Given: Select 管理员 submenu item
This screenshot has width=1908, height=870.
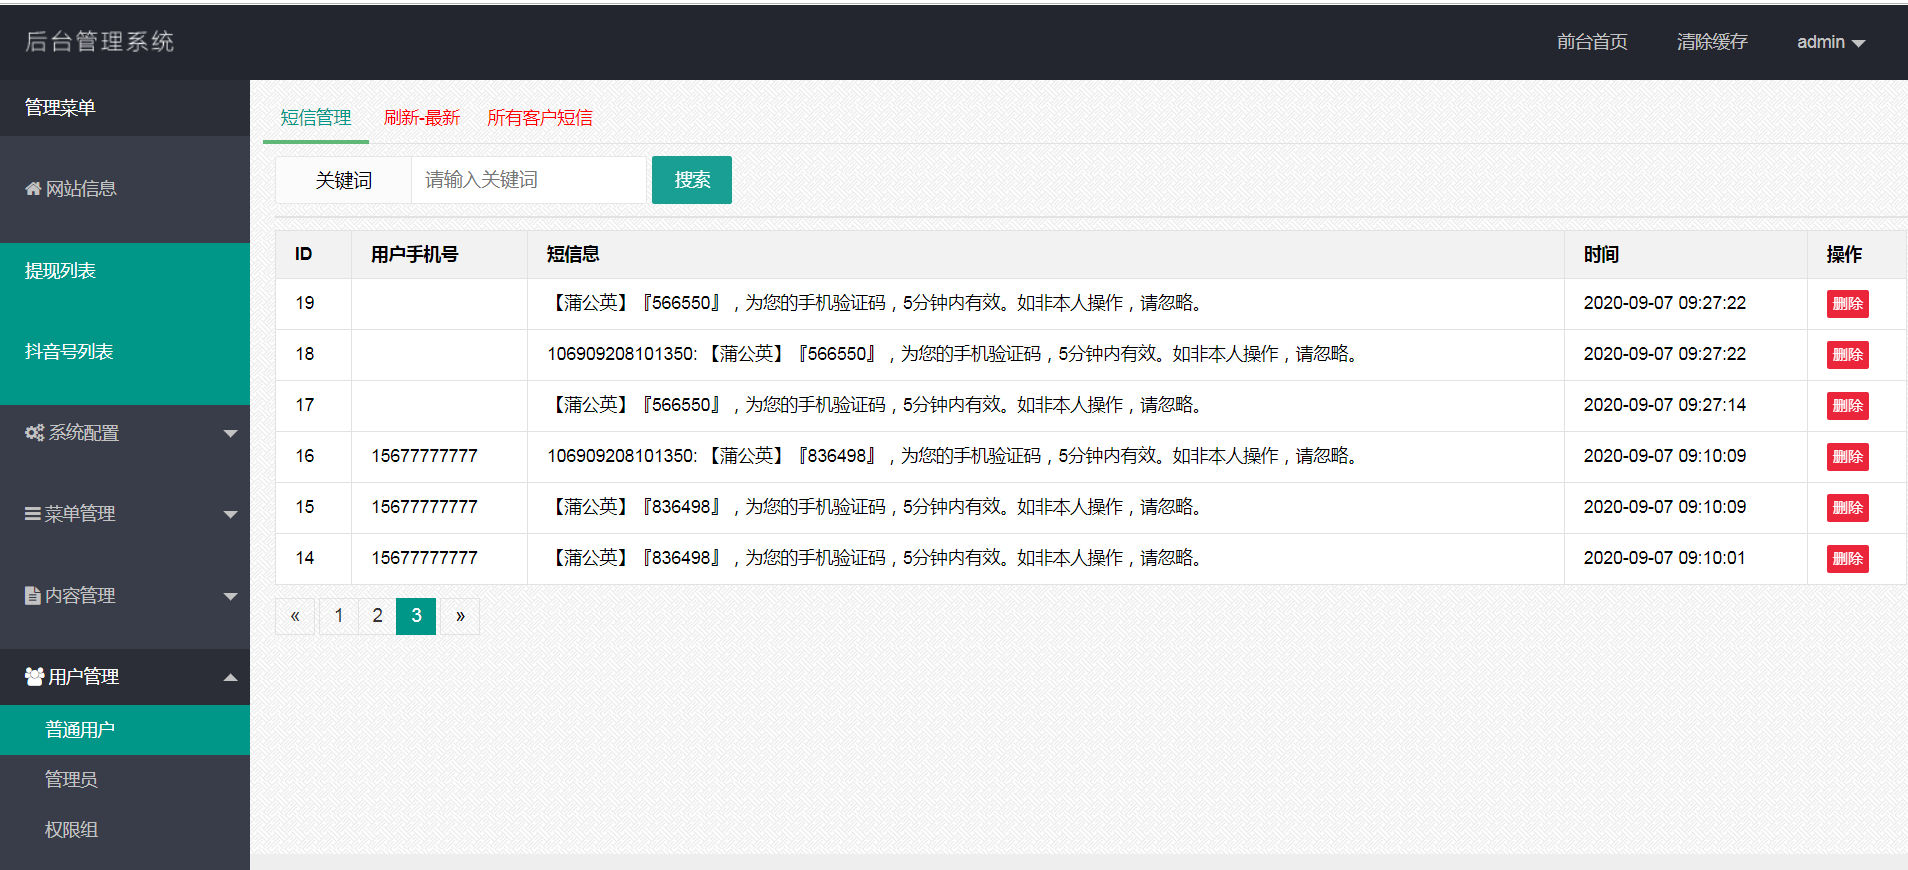Looking at the screenshot, I should (x=125, y=780).
